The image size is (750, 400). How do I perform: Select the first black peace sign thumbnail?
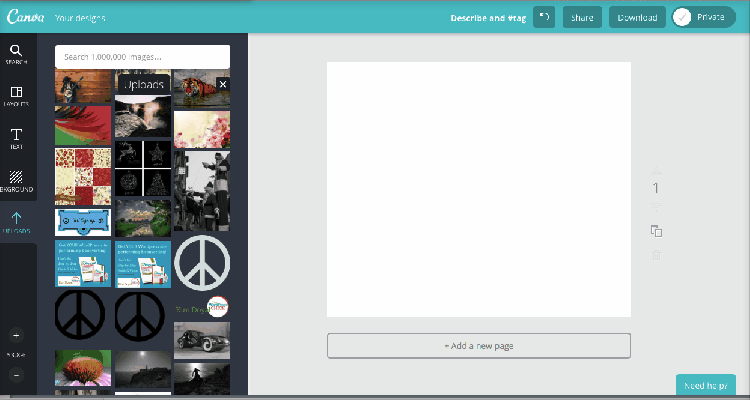tap(80, 315)
